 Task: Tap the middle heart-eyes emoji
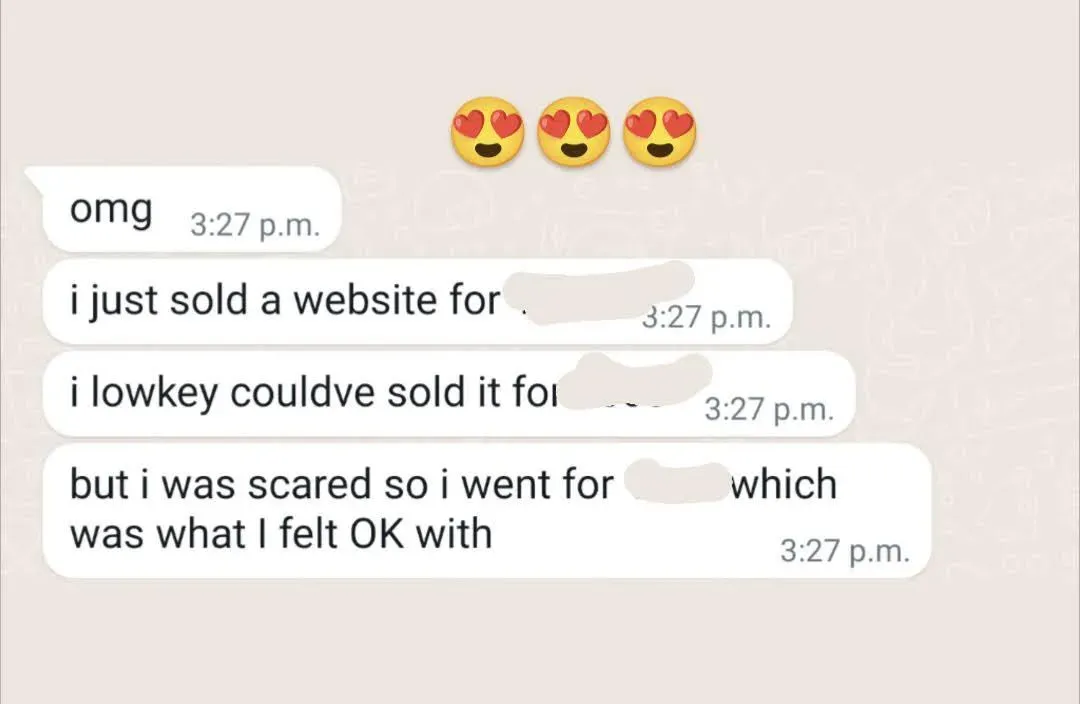574,131
